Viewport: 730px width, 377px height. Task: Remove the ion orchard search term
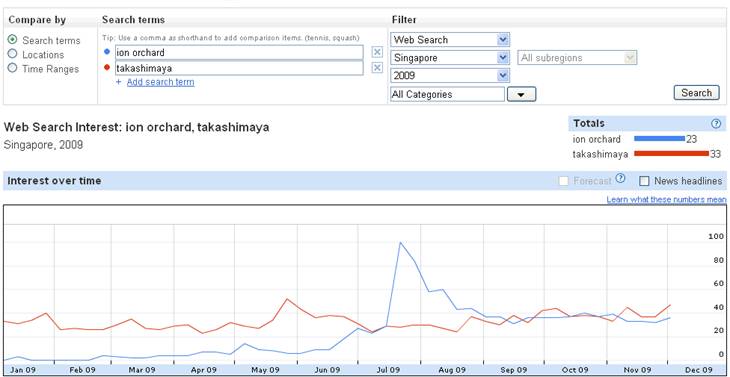(377, 52)
